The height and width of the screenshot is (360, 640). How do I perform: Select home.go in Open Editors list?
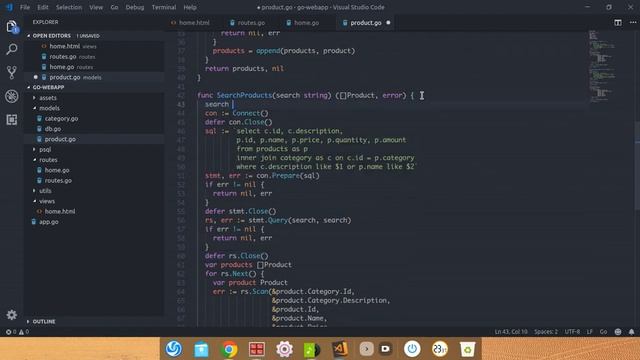coord(62,67)
